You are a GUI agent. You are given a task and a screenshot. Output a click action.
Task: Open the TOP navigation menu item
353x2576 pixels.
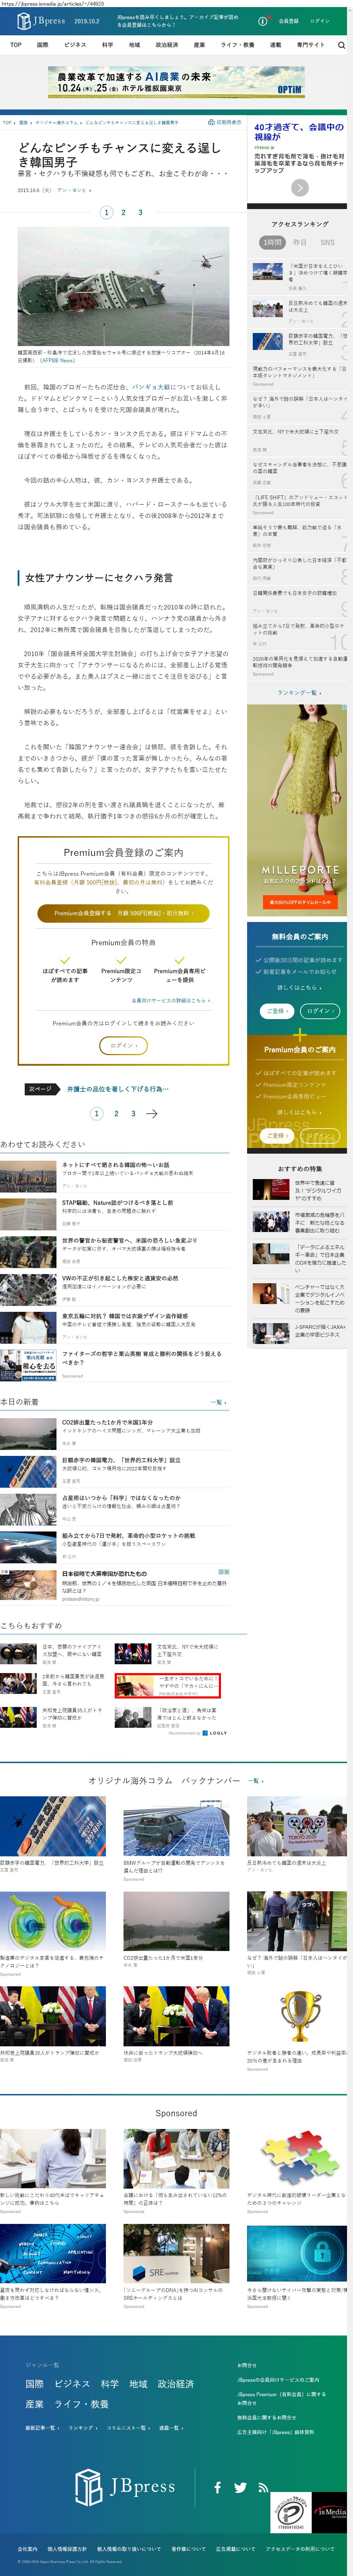(x=16, y=45)
